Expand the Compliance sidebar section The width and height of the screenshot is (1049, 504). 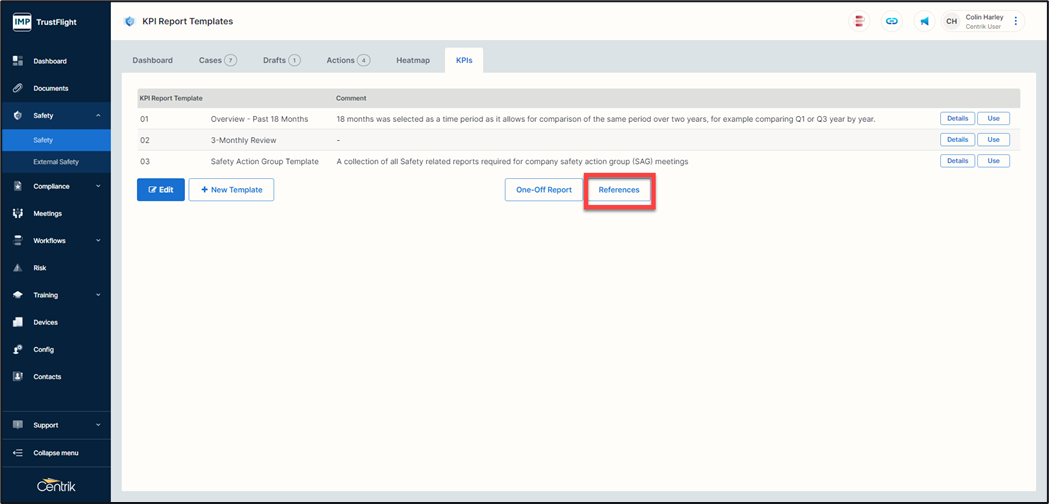98,186
